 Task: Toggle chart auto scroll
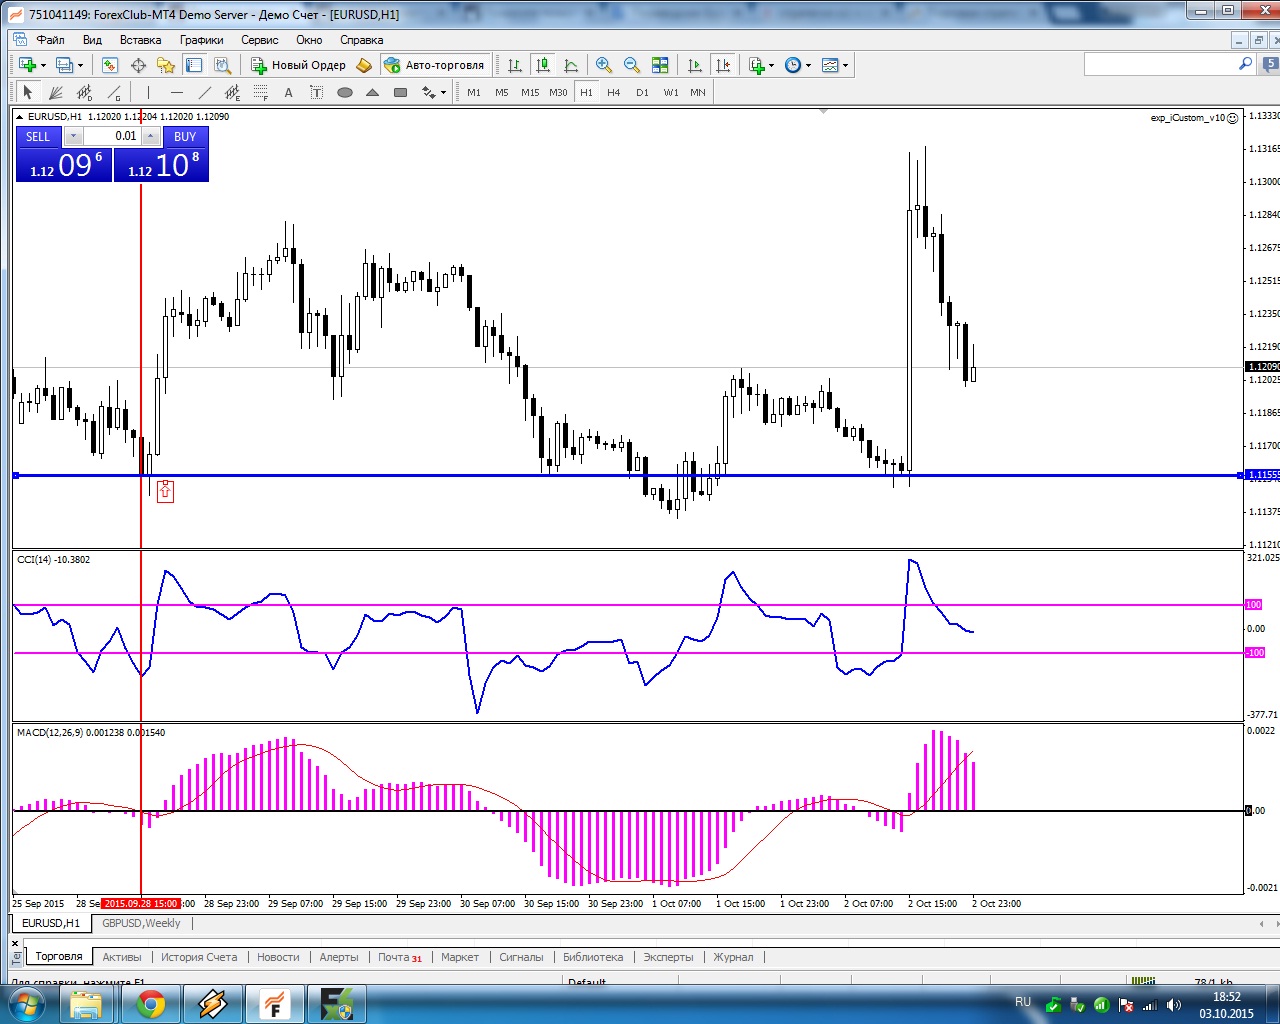tap(695, 65)
